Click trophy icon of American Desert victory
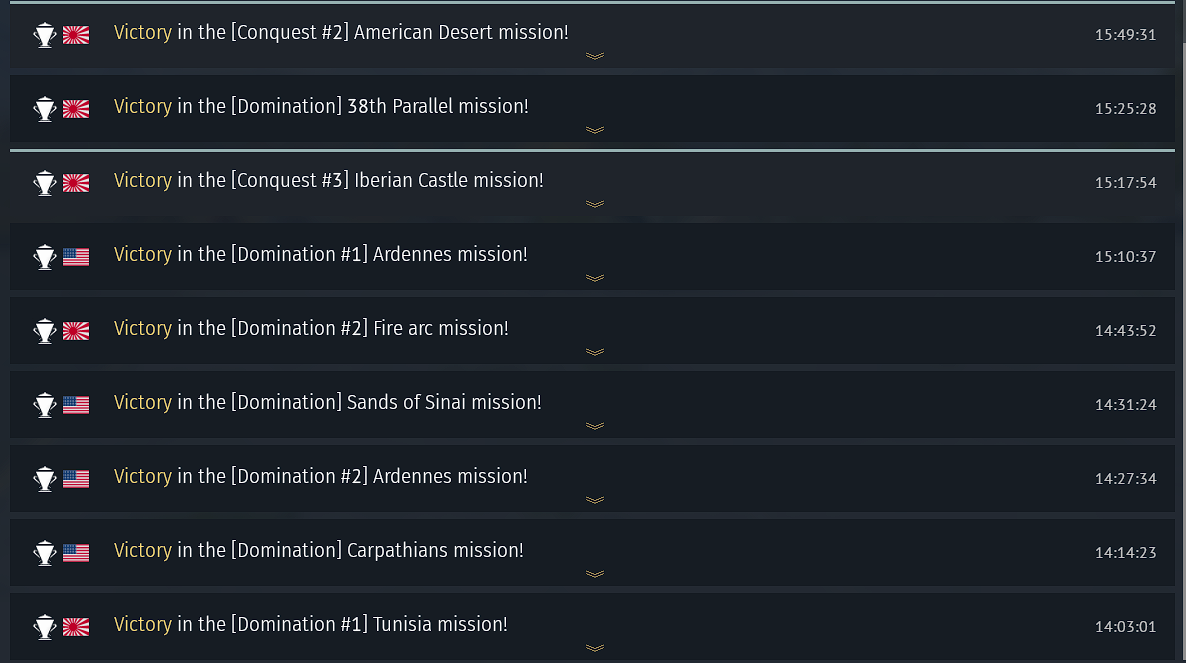Image resolution: width=1186 pixels, height=663 pixels. pyautogui.click(x=45, y=35)
